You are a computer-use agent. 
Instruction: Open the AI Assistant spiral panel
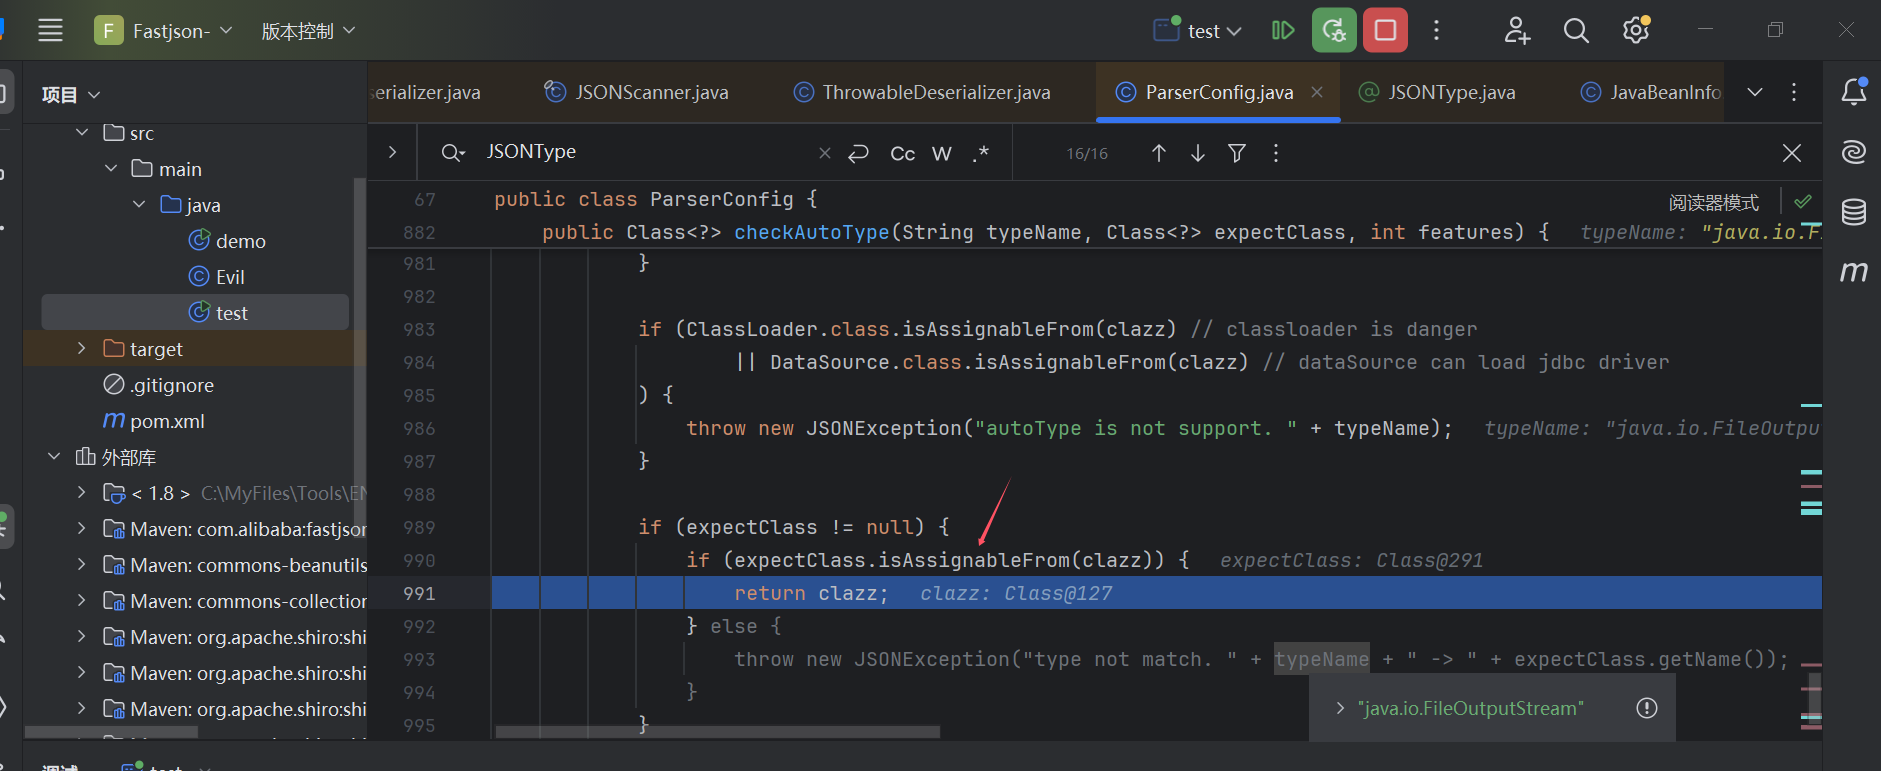coord(1853,152)
